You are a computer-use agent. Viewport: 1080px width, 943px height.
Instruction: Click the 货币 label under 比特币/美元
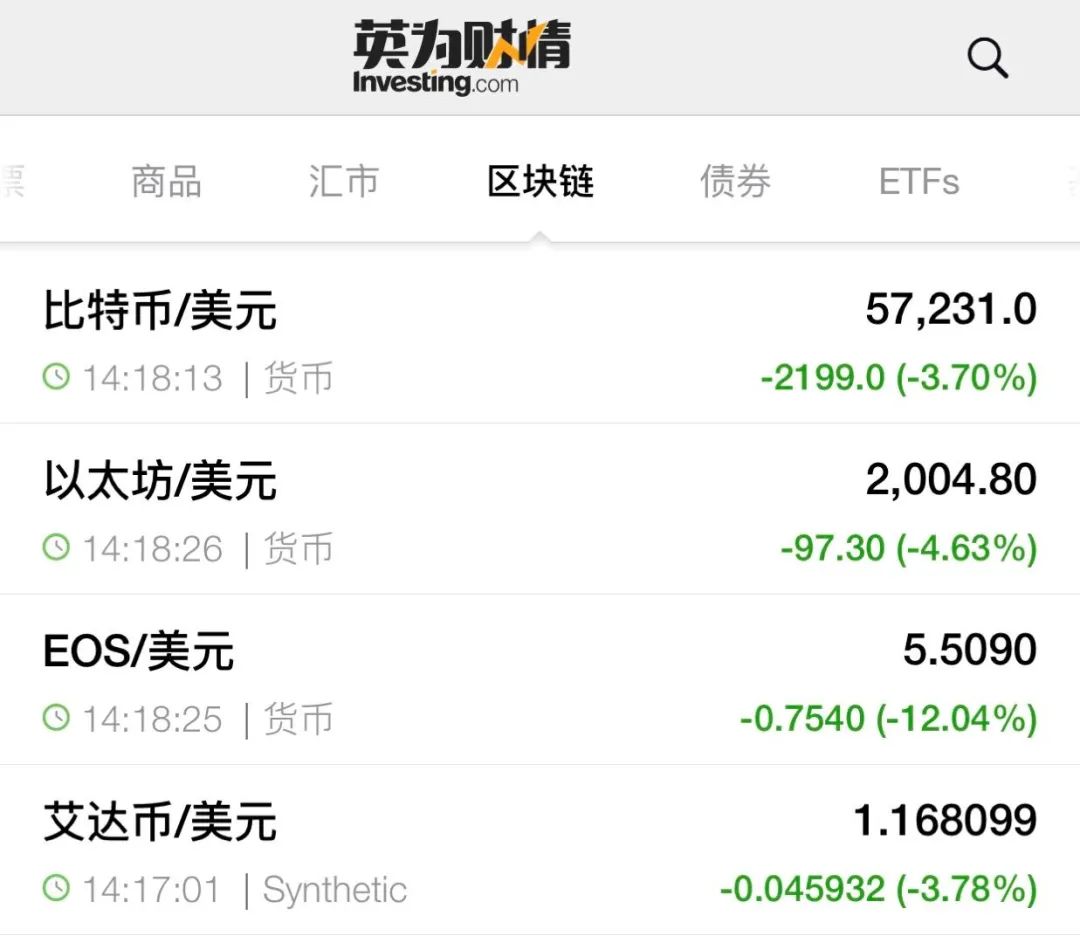(x=299, y=378)
